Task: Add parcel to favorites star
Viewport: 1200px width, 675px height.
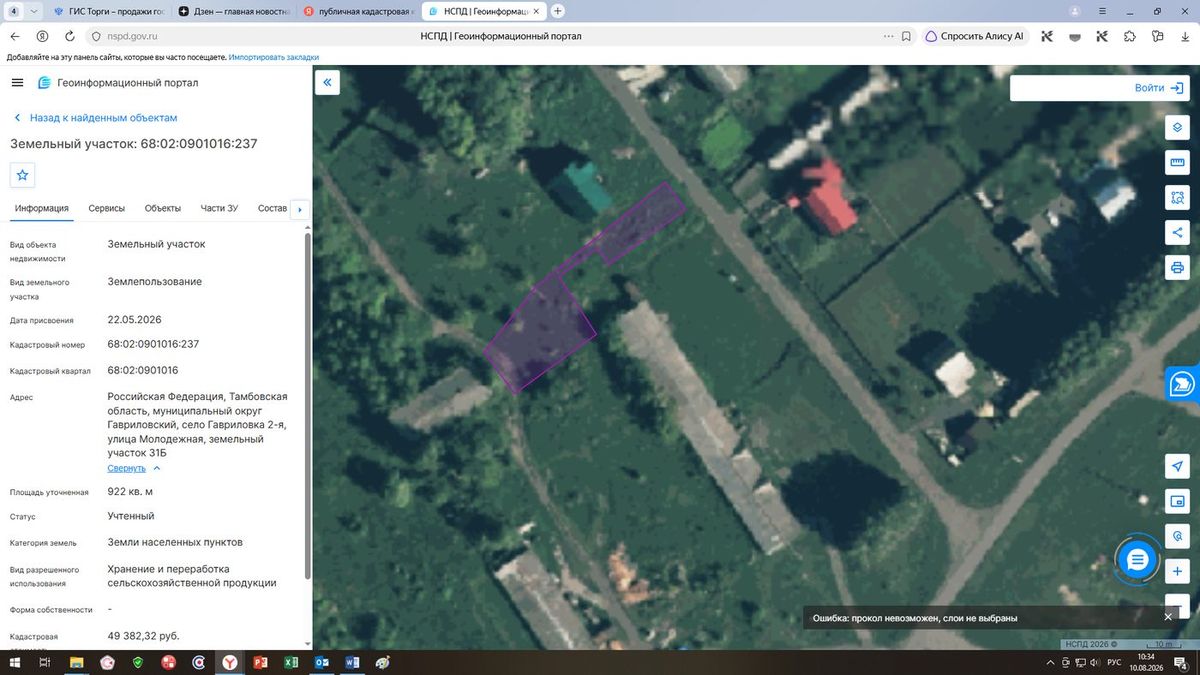Action: pyautogui.click(x=23, y=175)
